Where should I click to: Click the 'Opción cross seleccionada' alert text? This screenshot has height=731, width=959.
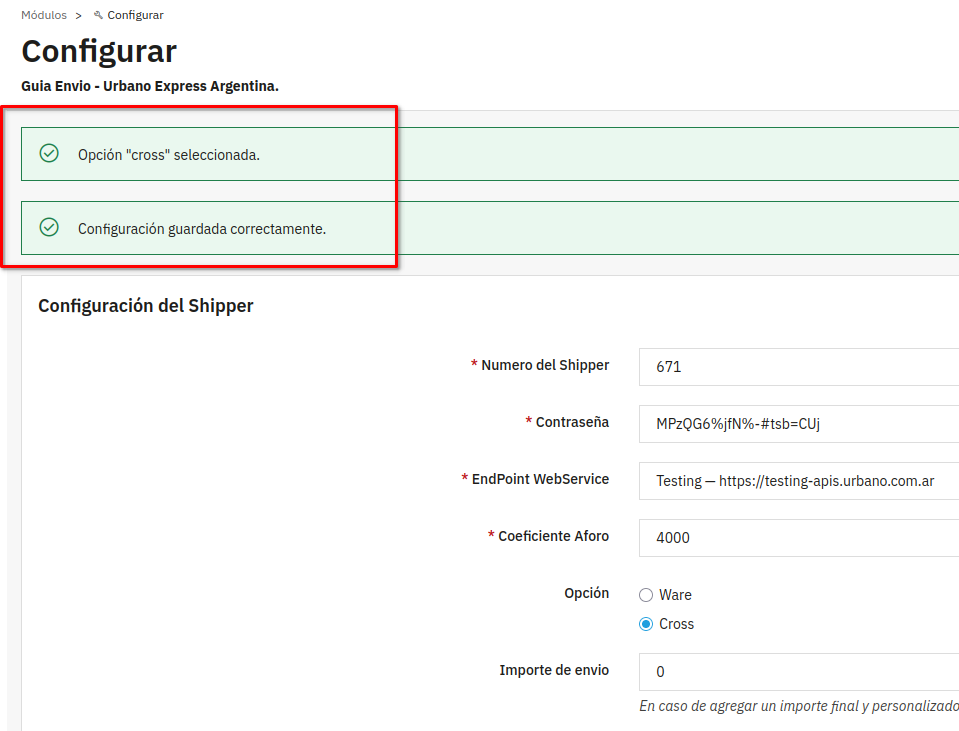[169, 155]
